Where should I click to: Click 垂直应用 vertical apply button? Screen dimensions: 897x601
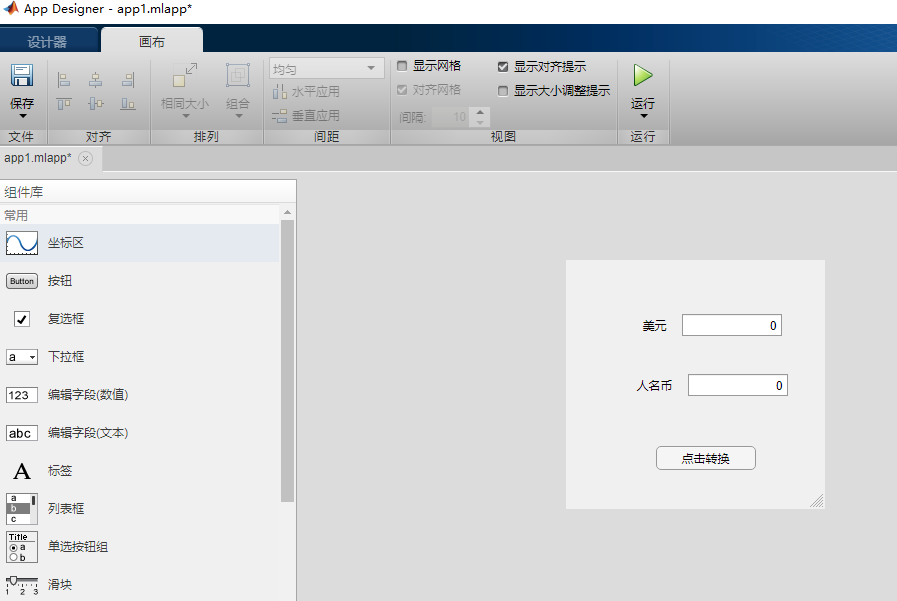click(x=306, y=116)
